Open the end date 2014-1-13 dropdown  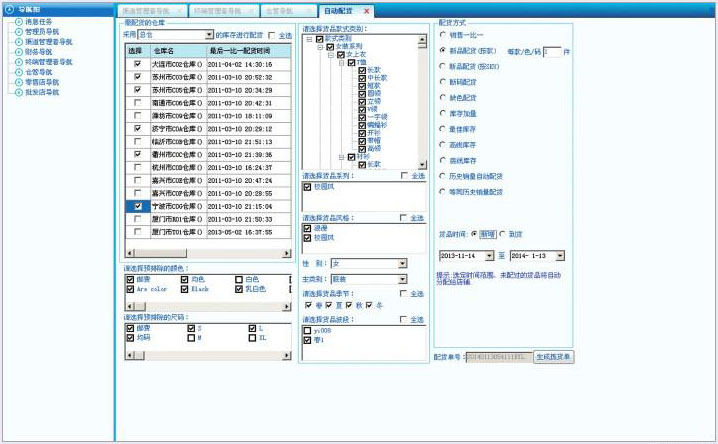[560, 255]
